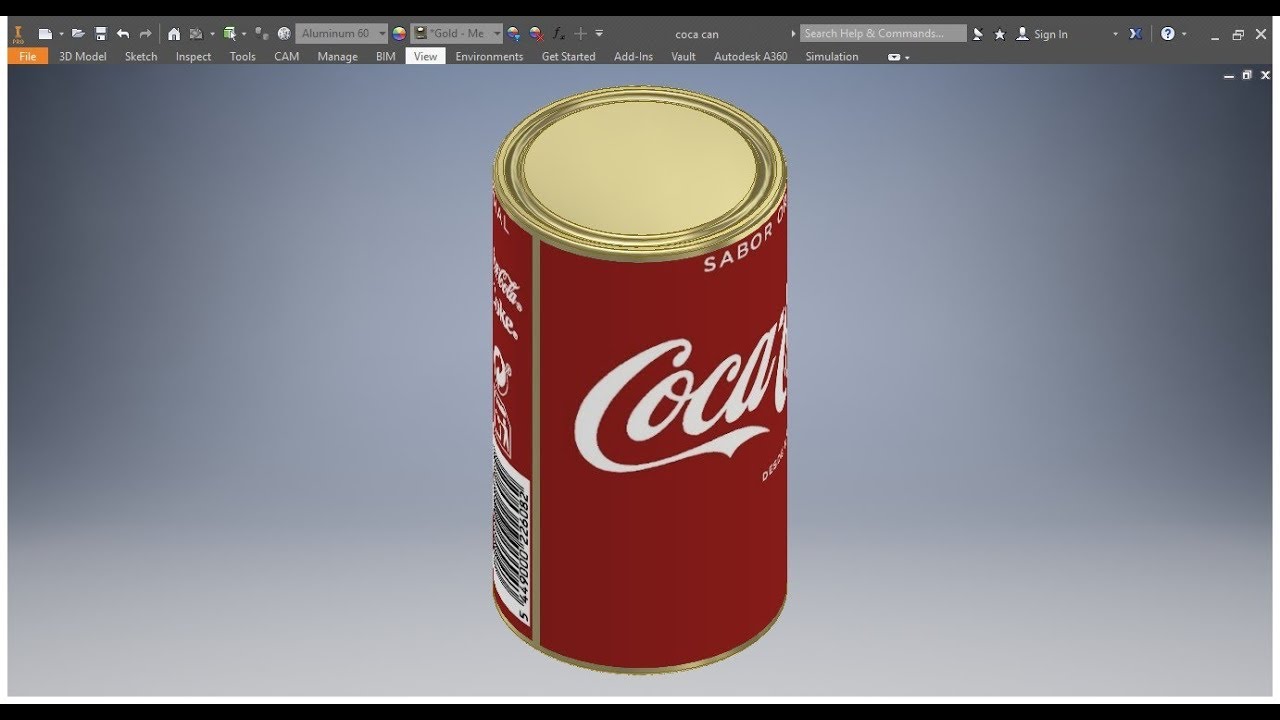
Task: Switch to the Simulation tab
Action: coord(832,57)
